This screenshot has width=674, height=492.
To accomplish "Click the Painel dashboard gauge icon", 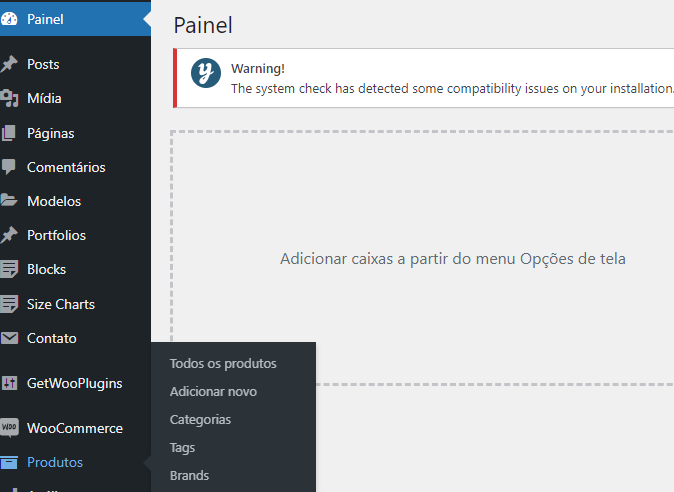I will point(10,19).
